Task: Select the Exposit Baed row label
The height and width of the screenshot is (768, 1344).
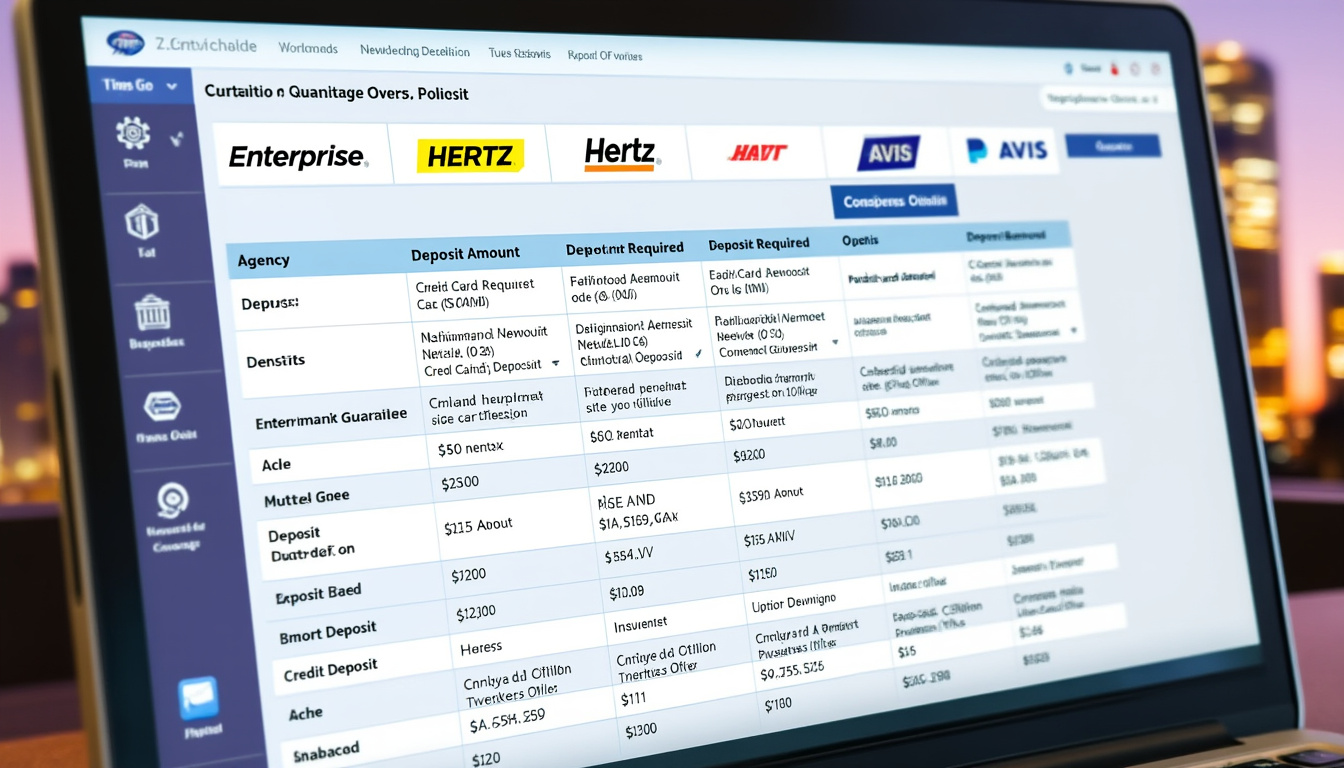Action: coord(318,594)
